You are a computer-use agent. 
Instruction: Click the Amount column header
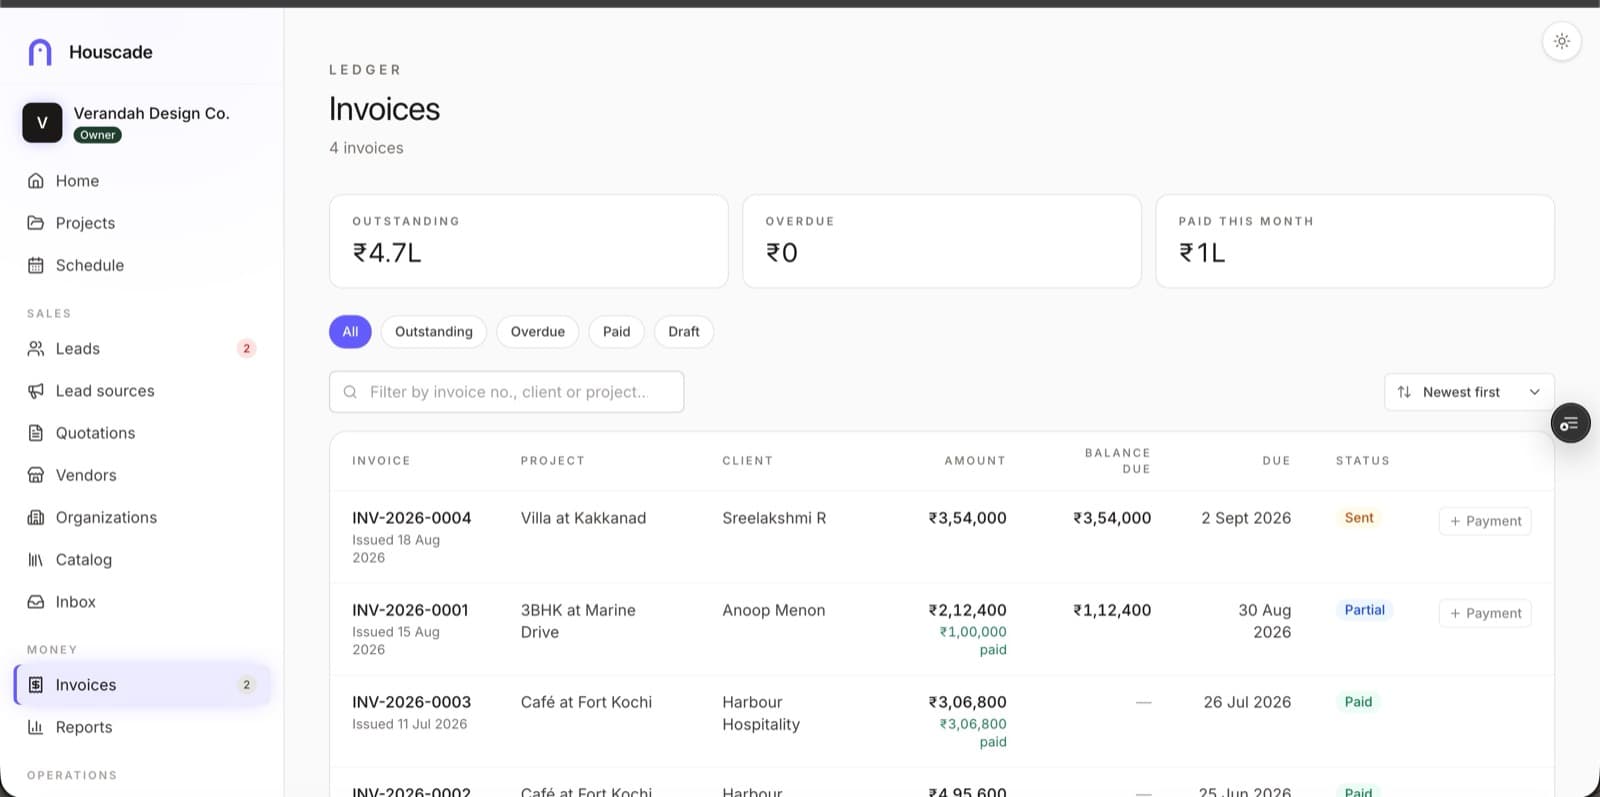tap(975, 461)
